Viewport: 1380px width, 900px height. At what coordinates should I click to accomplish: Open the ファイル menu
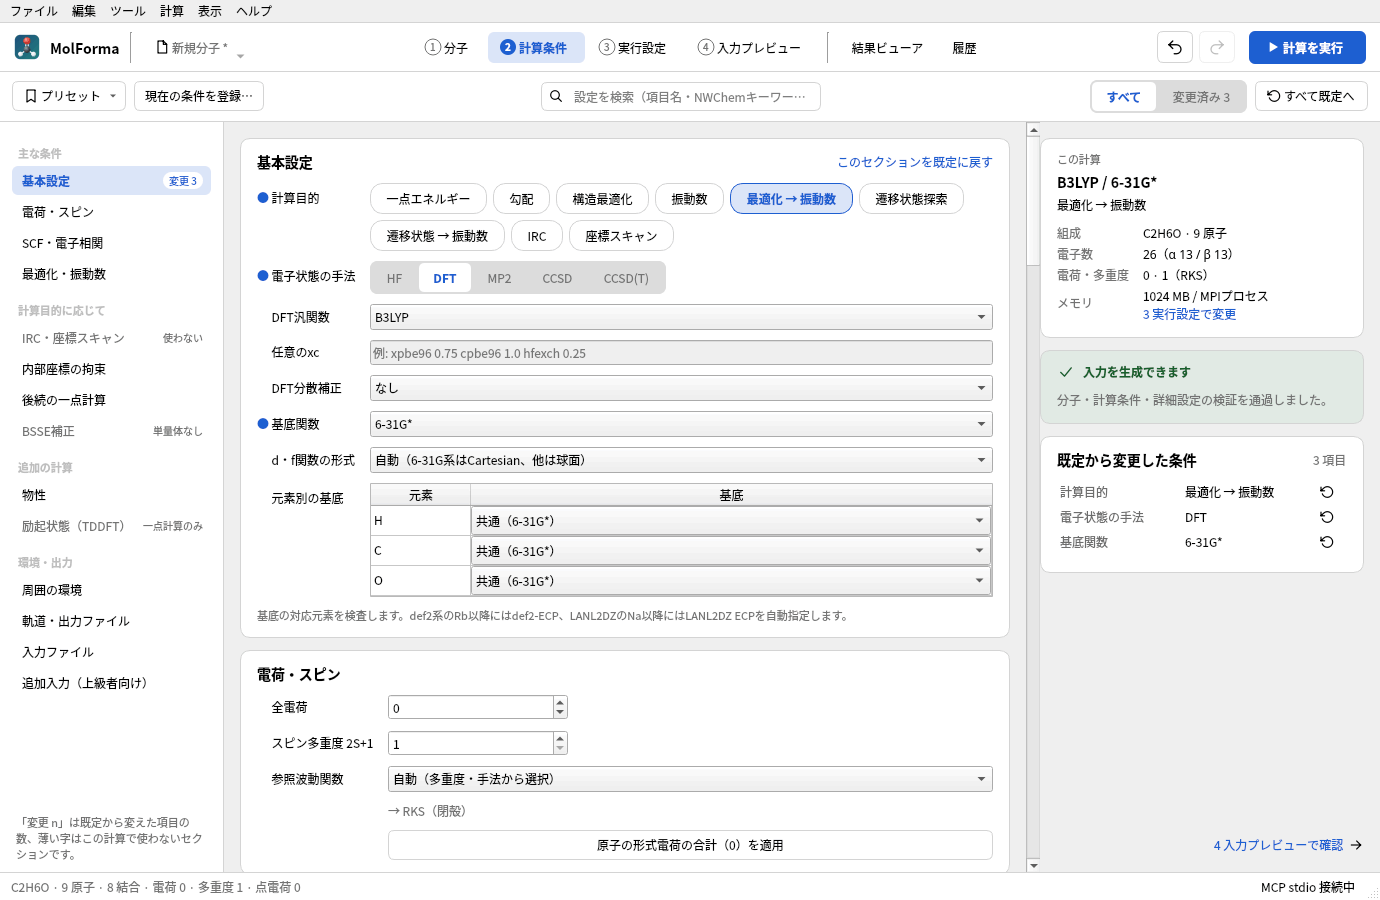(x=34, y=11)
